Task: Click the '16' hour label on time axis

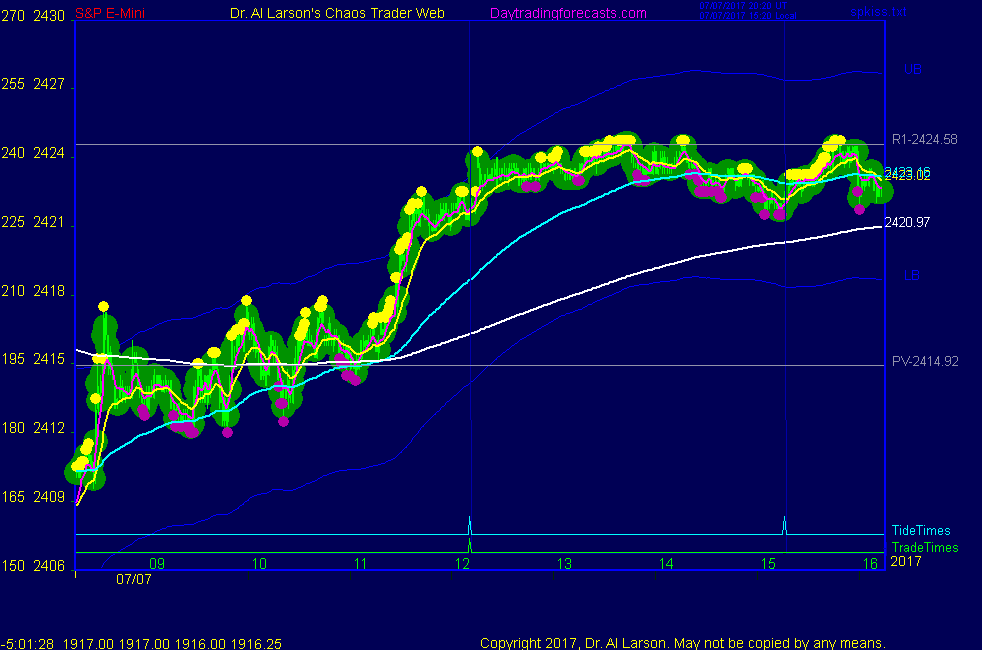Action: pyautogui.click(x=871, y=564)
